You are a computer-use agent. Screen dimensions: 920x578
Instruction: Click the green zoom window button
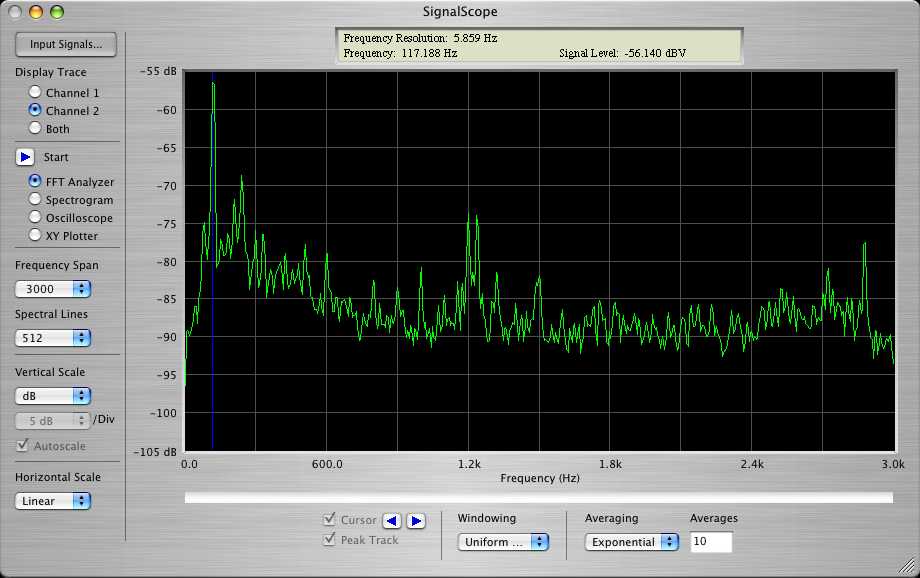point(57,12)
